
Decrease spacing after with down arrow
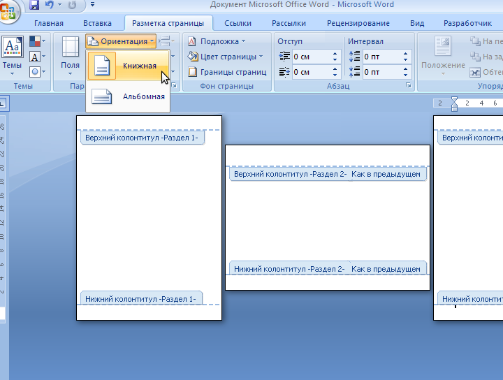coord(405,75)
